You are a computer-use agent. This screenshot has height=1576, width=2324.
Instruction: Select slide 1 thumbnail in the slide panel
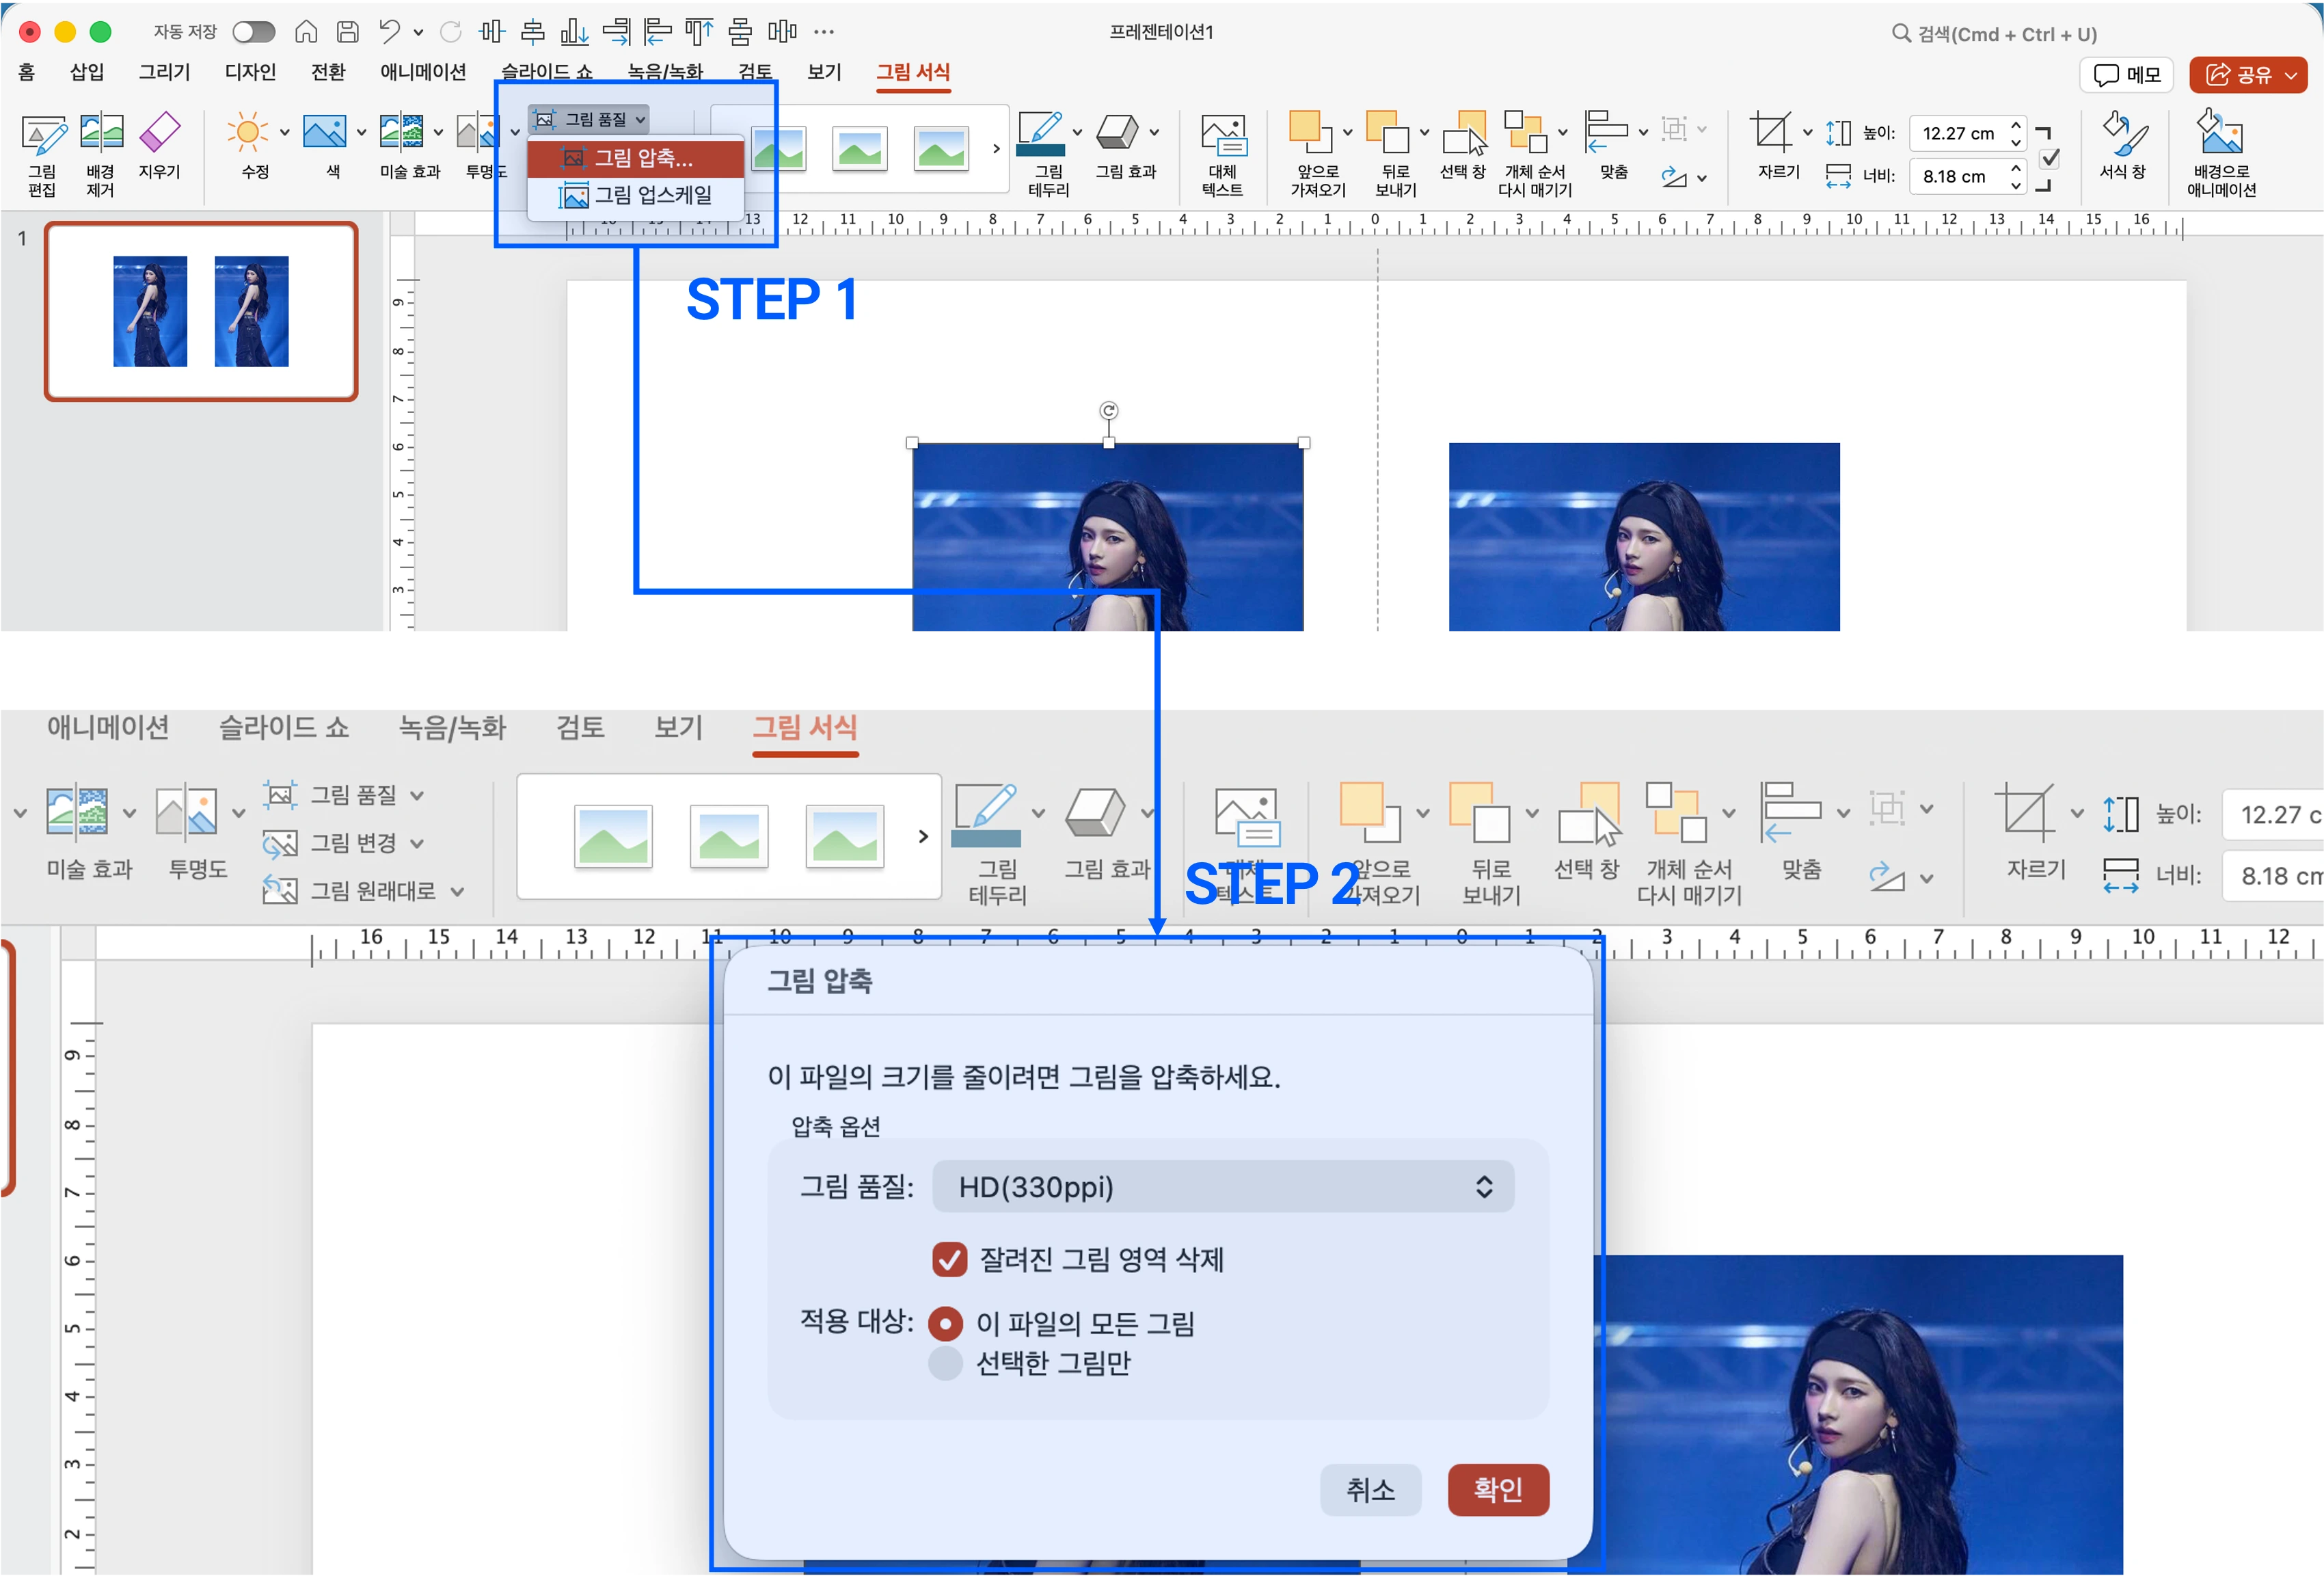pyautogui.click(x=201, y=311)
